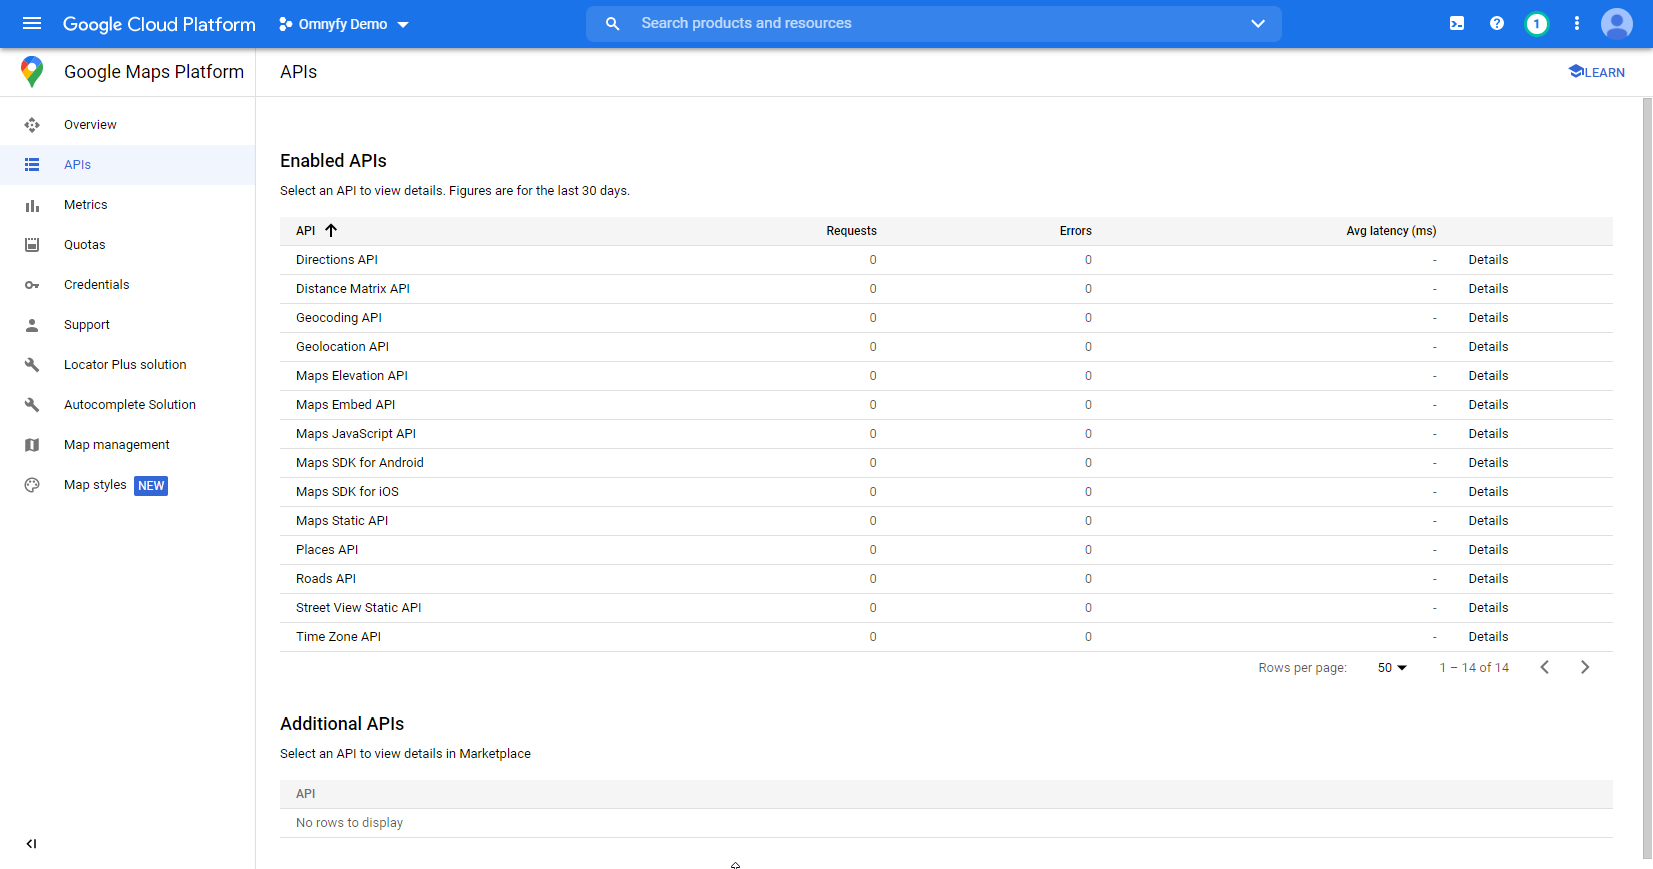
Task: Open the Omnyfy Demo project selector
Action: tap(344, 24)
